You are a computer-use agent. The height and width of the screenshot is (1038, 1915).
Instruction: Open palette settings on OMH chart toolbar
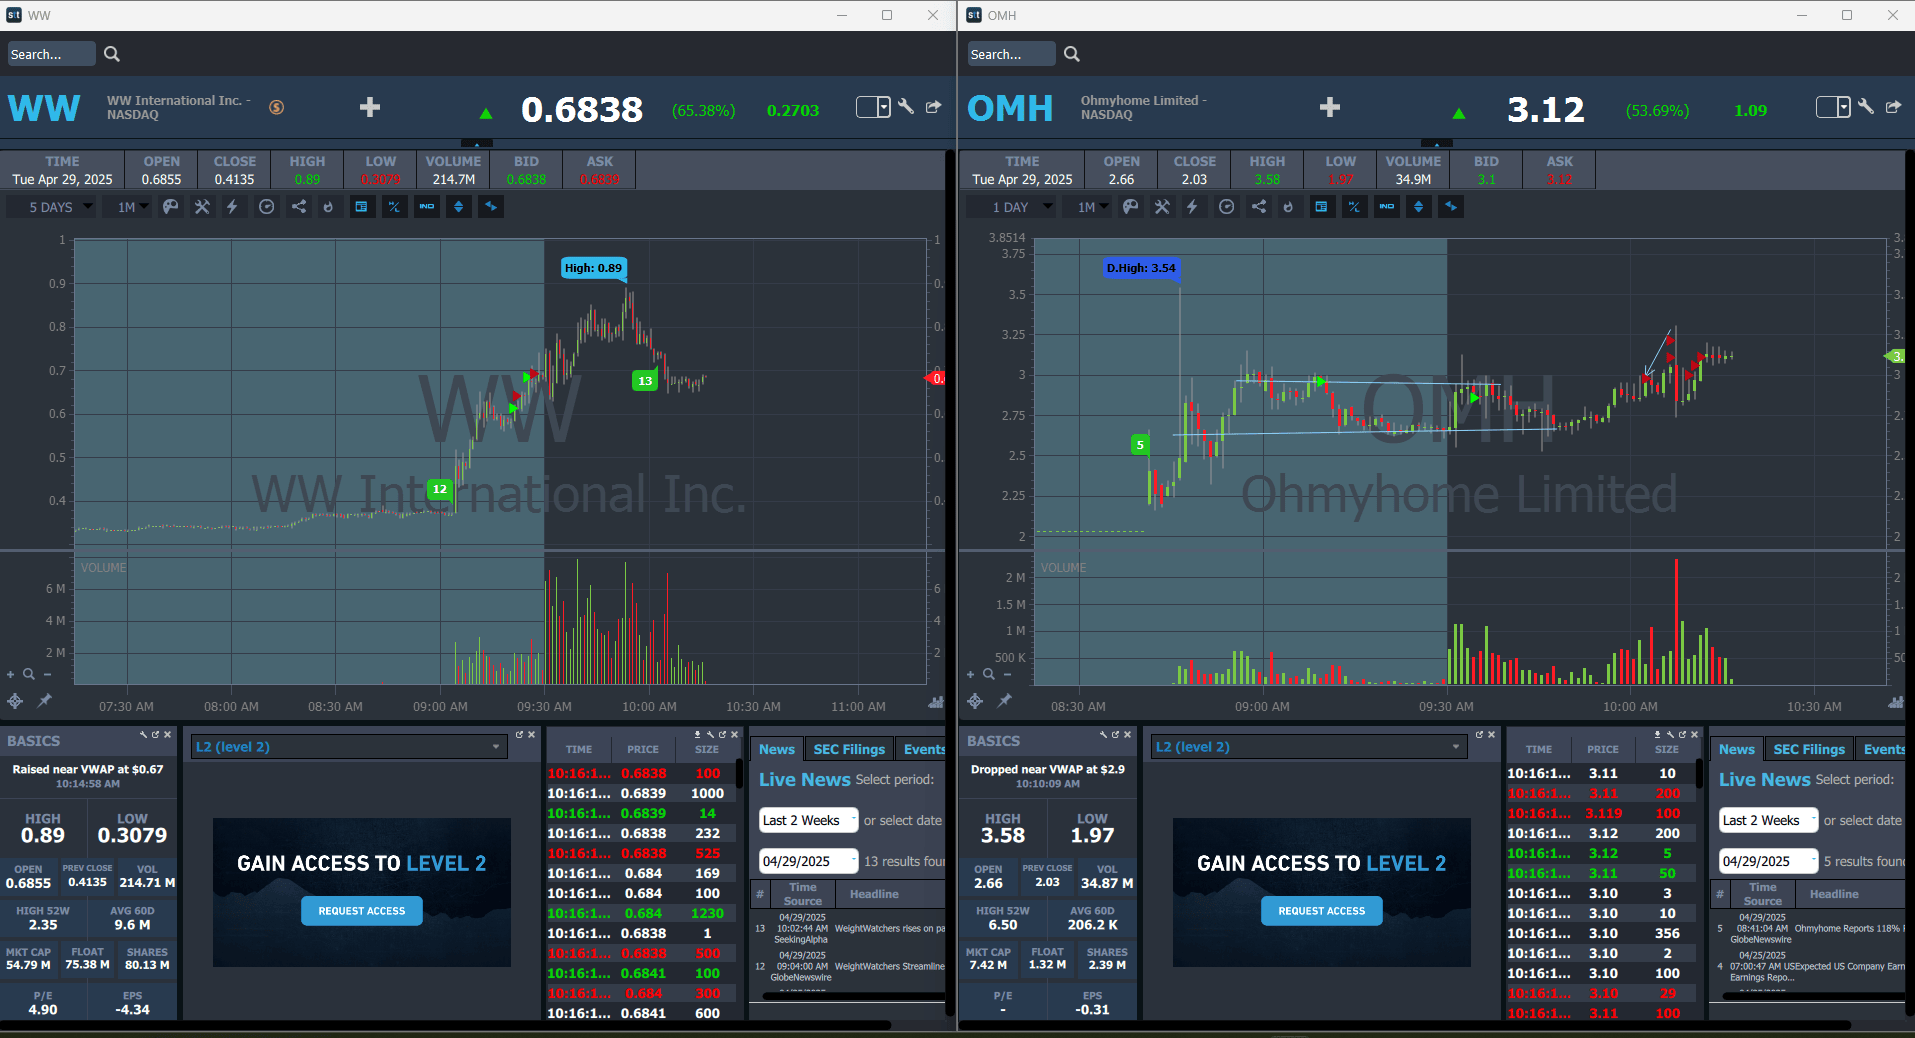click(x=1131, y=207)
